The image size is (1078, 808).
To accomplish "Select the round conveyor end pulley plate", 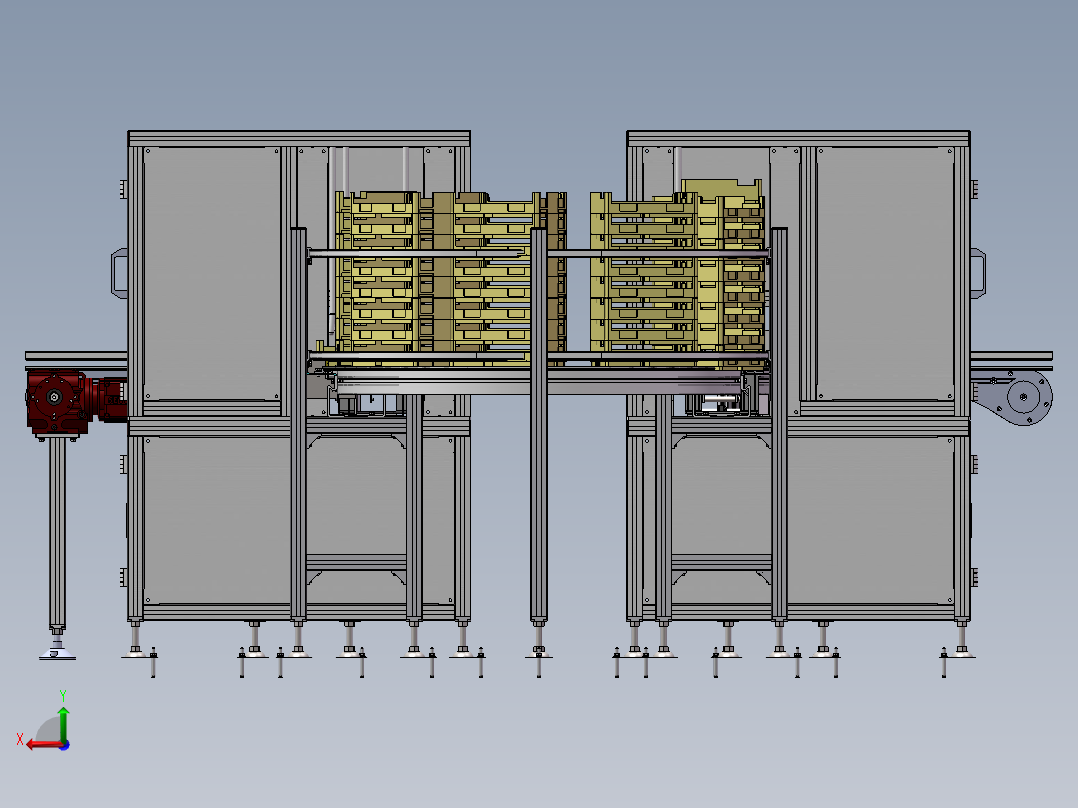I will coord(1024,397).
